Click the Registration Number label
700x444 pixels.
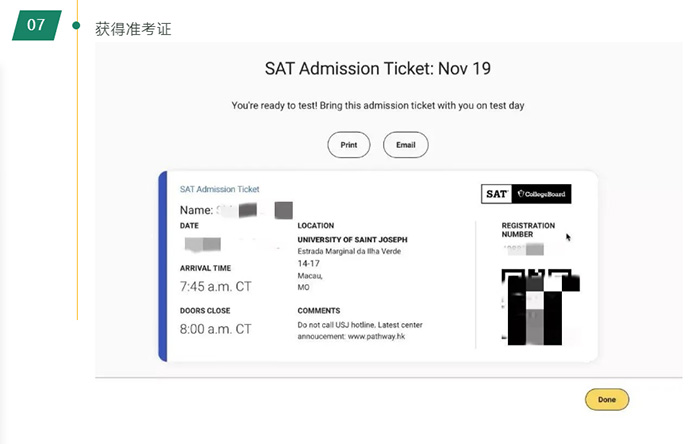528,231
